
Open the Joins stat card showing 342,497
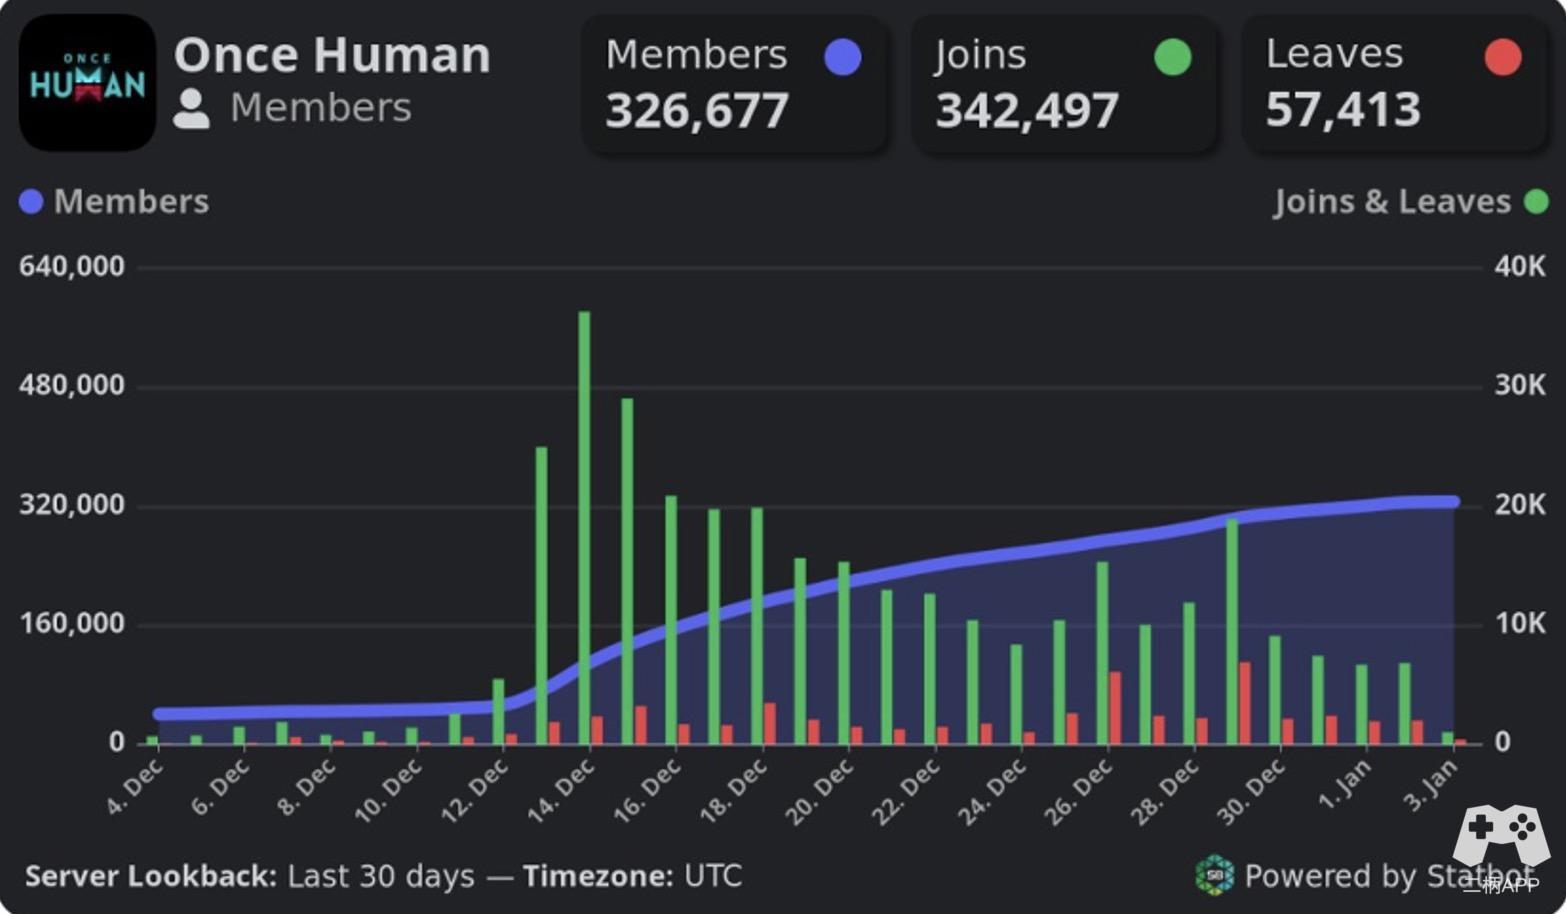point(1065,84)
